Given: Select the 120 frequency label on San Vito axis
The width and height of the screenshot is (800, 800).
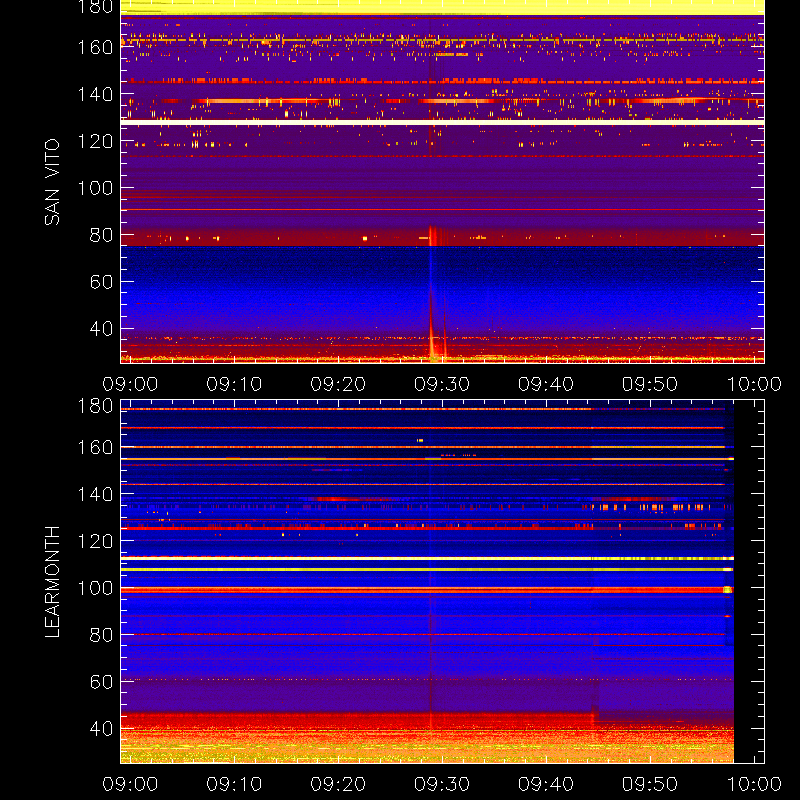Looking at the screenshot, I should point(95,141).
